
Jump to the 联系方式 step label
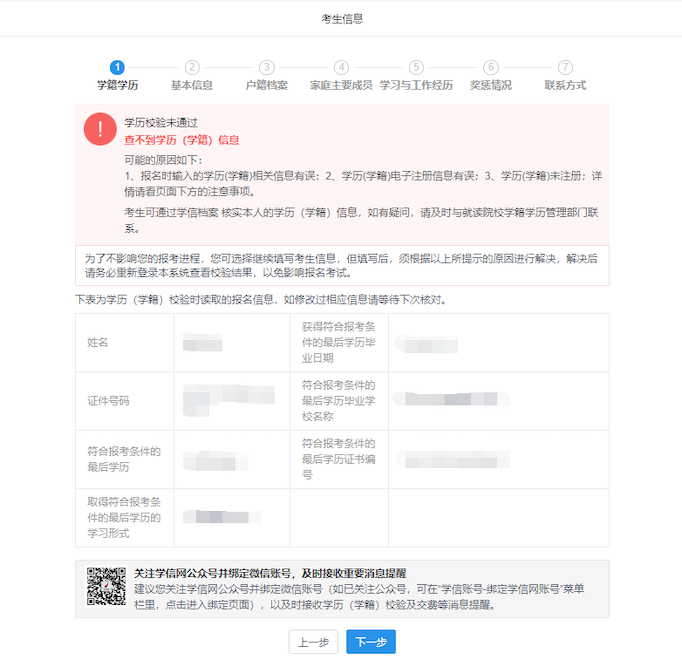(x=566, y=86)
